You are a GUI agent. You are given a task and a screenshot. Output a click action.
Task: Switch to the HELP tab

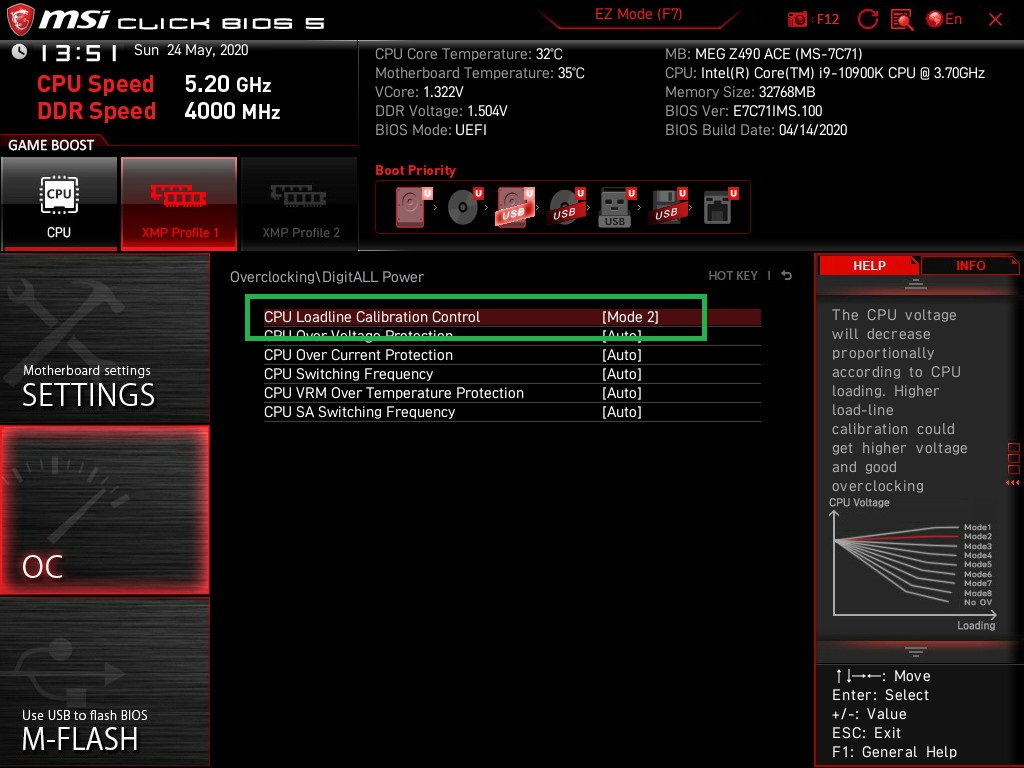(869, 265)
